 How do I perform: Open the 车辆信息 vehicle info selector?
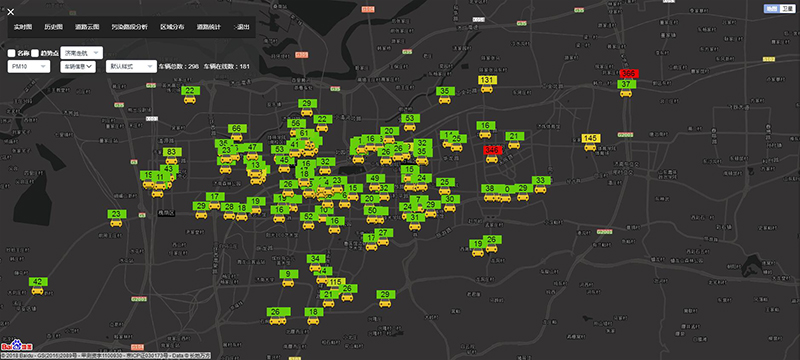[78, 66]
